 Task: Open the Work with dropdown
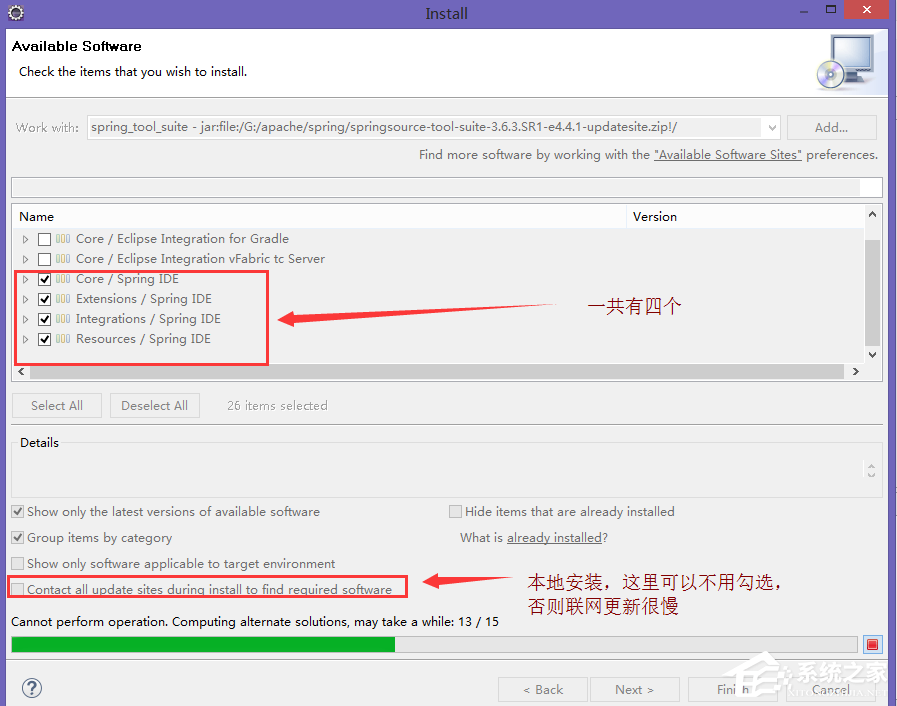pos(770,127)
